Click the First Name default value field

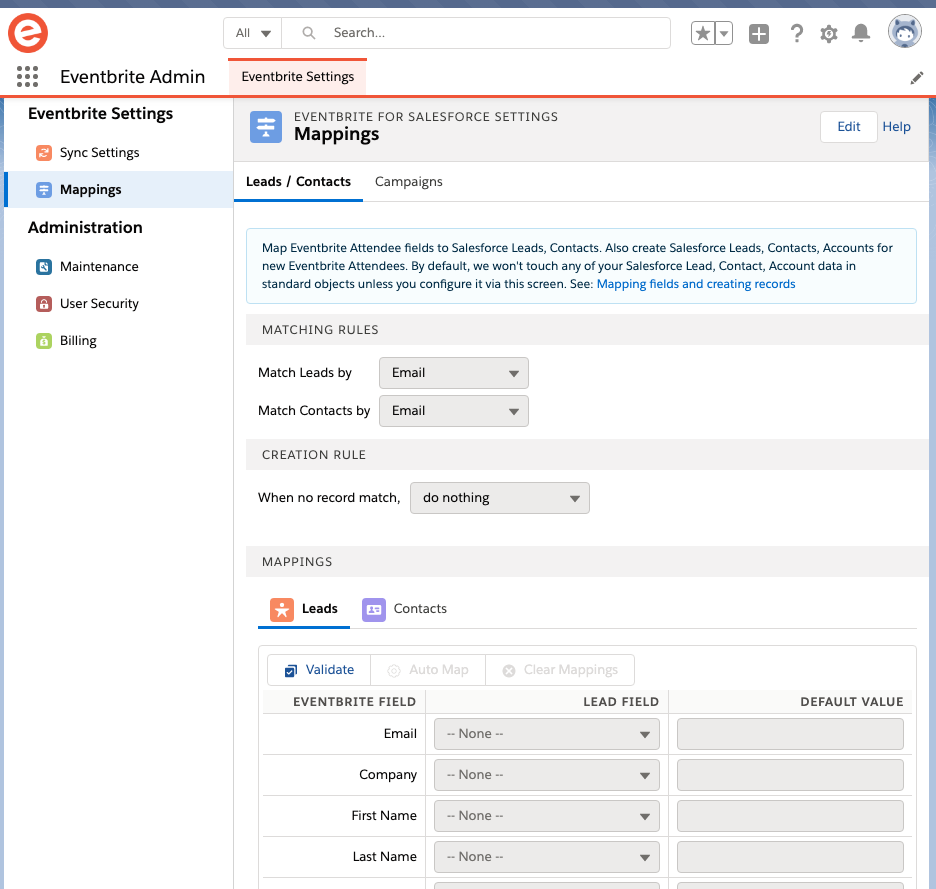[790, 816]
